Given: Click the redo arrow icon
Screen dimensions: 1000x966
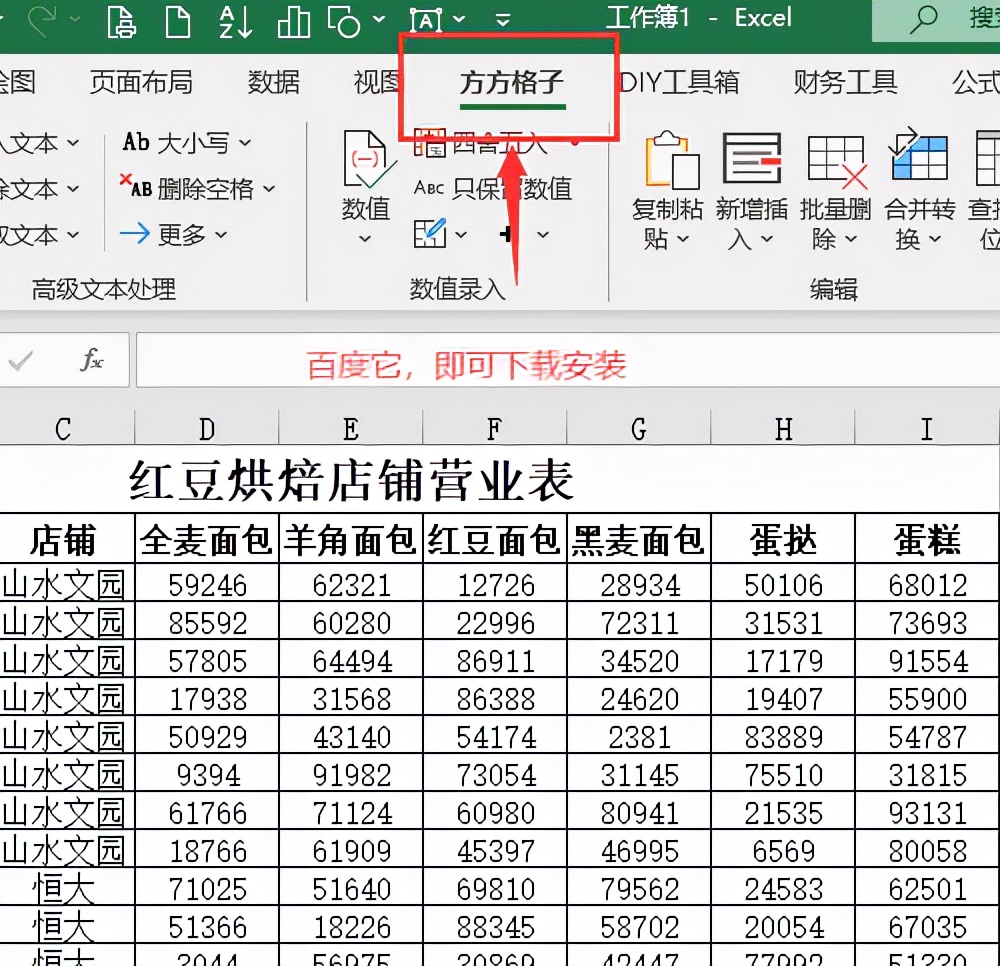Looking at the screenshot, I should pos(43,20).
